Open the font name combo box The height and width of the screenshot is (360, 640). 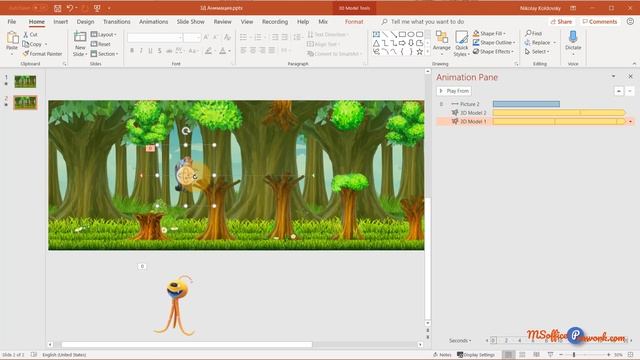click(x=155, y=38)
